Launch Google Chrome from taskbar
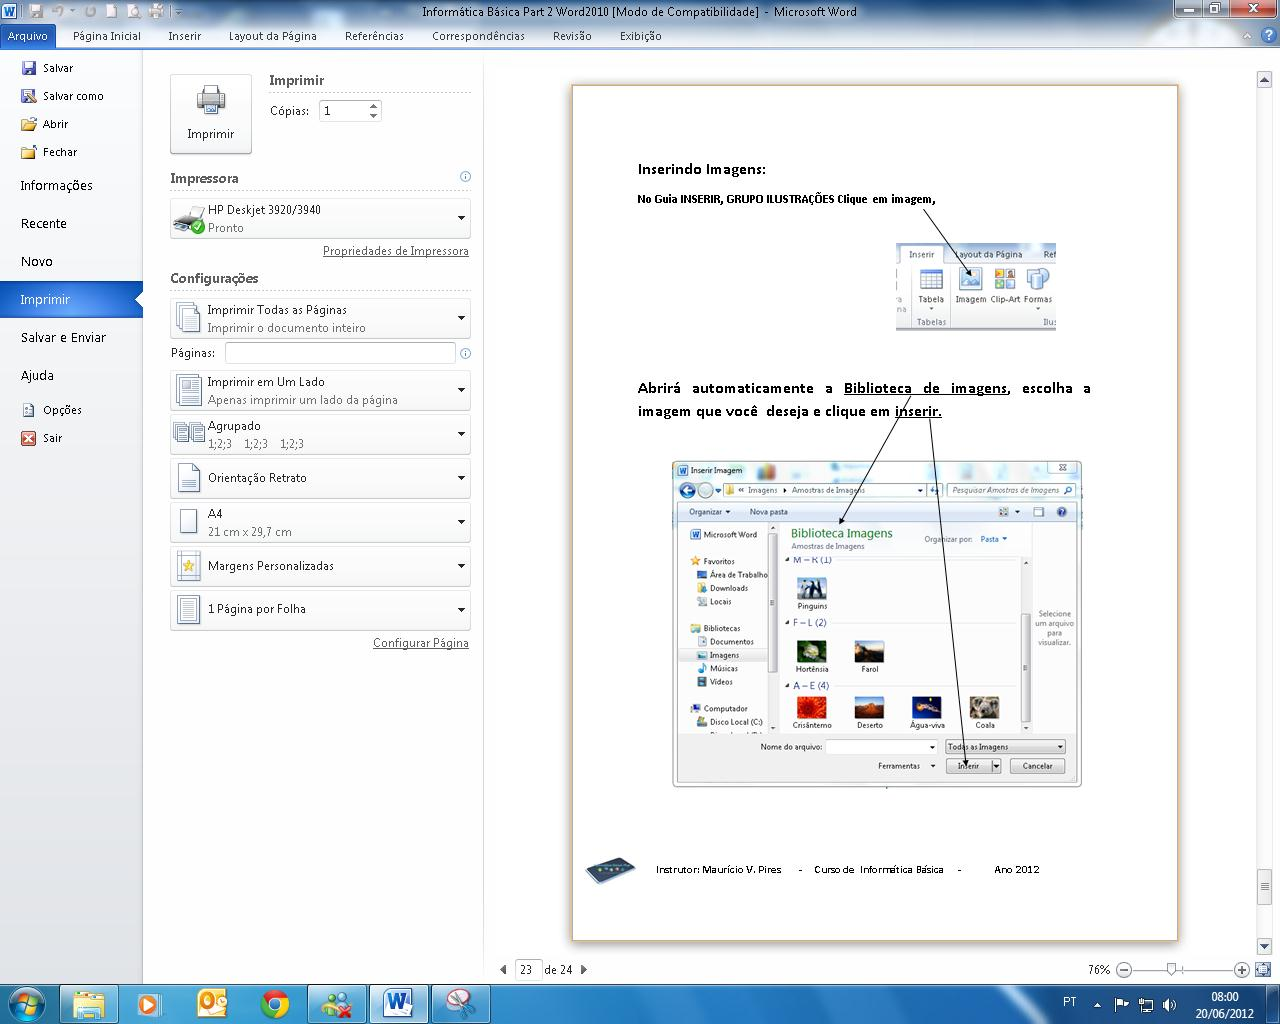 (x=275, y=1003)
